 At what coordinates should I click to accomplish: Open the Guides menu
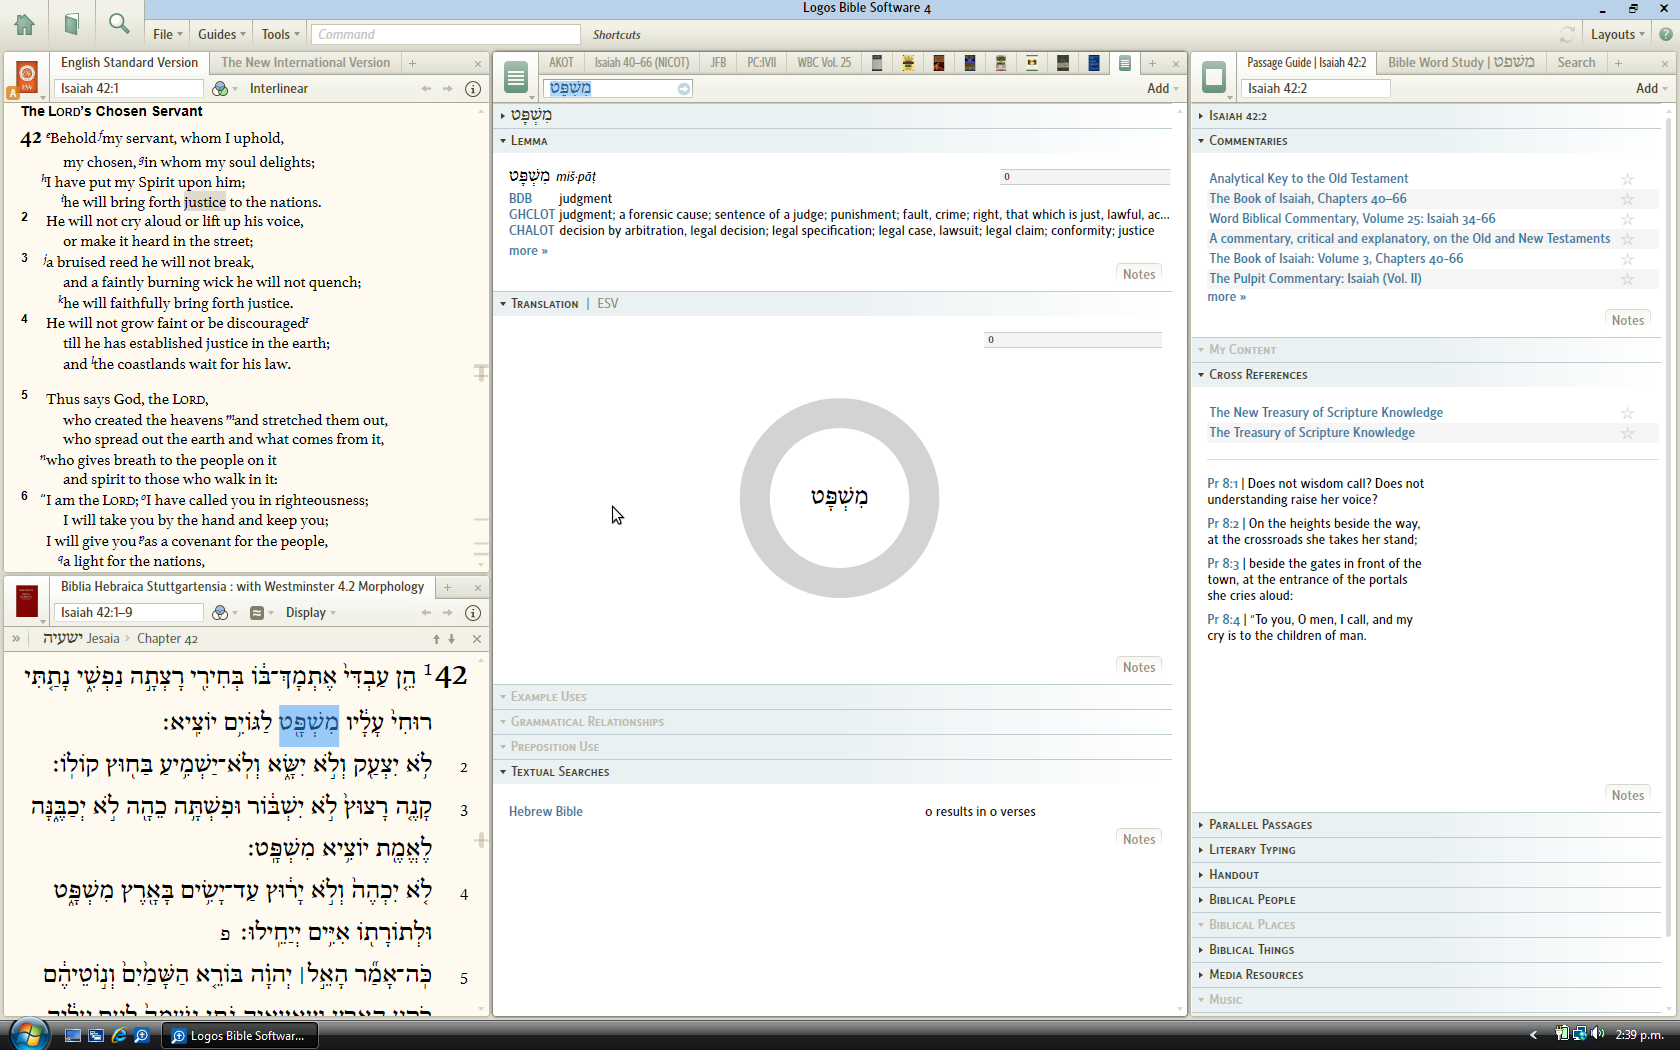click(x=222, y=34)
